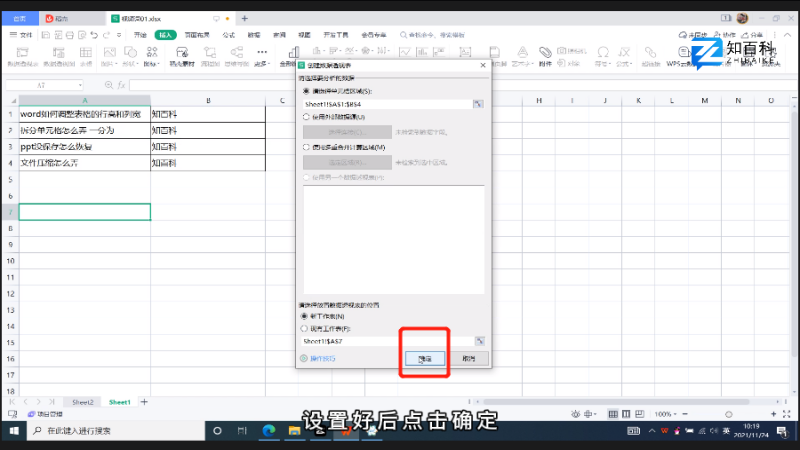Click range picker icon beside Sheet1!$A$7 field

point(478,340)
